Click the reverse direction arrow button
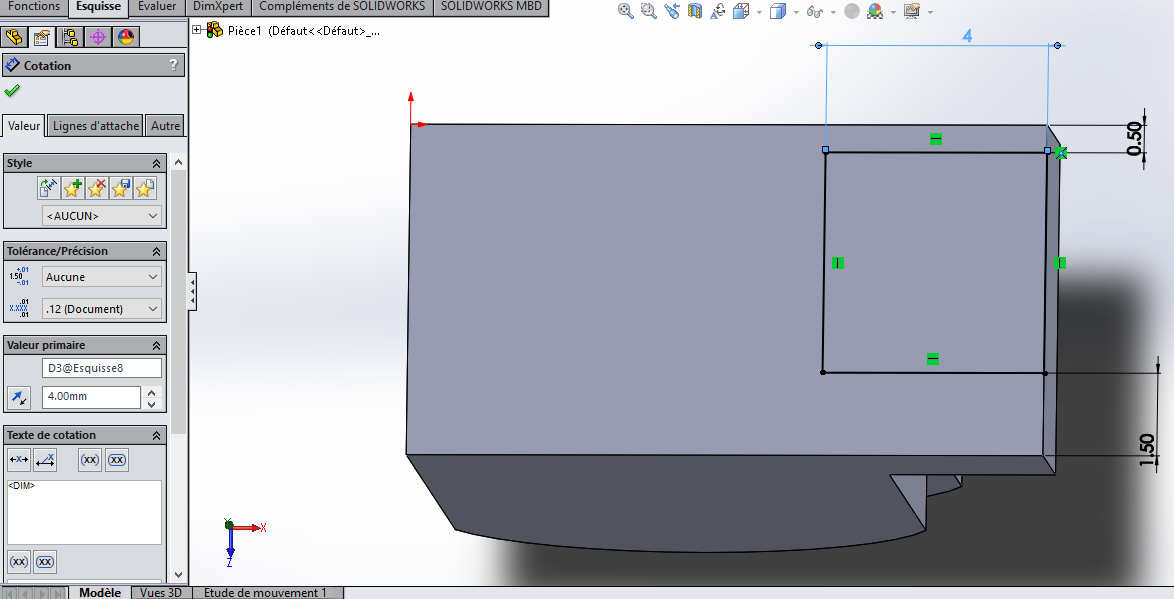Image resolution: width=1174 pixels, height=599 pixels. point(19,398)
